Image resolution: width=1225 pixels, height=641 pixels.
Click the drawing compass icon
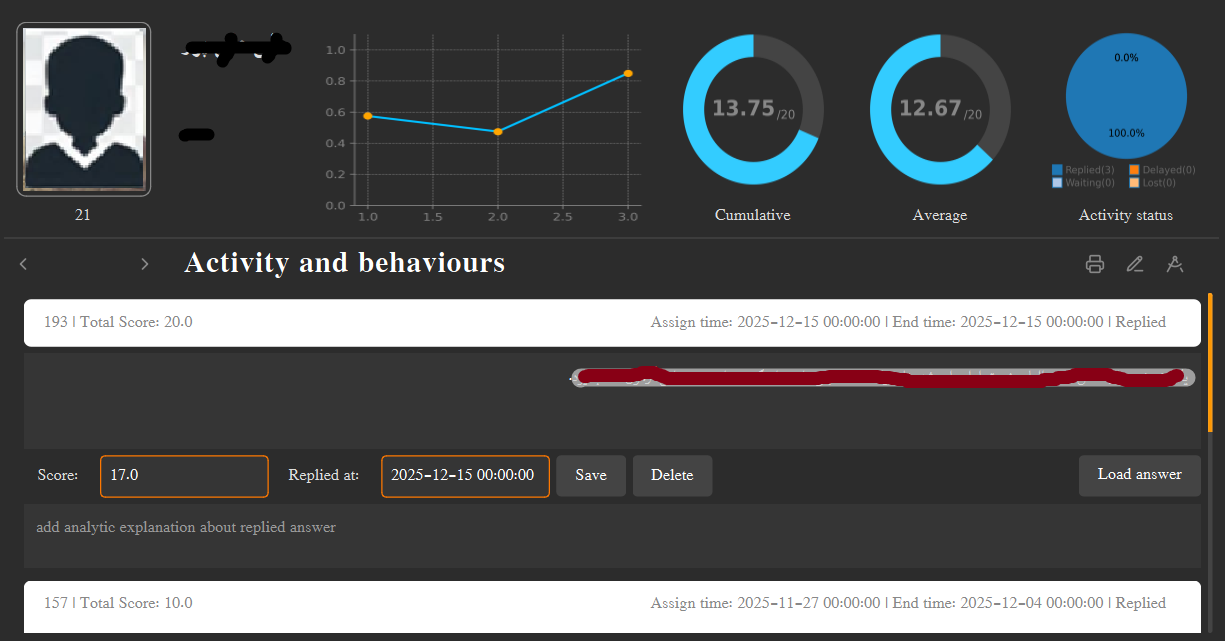pos(1175,264)
